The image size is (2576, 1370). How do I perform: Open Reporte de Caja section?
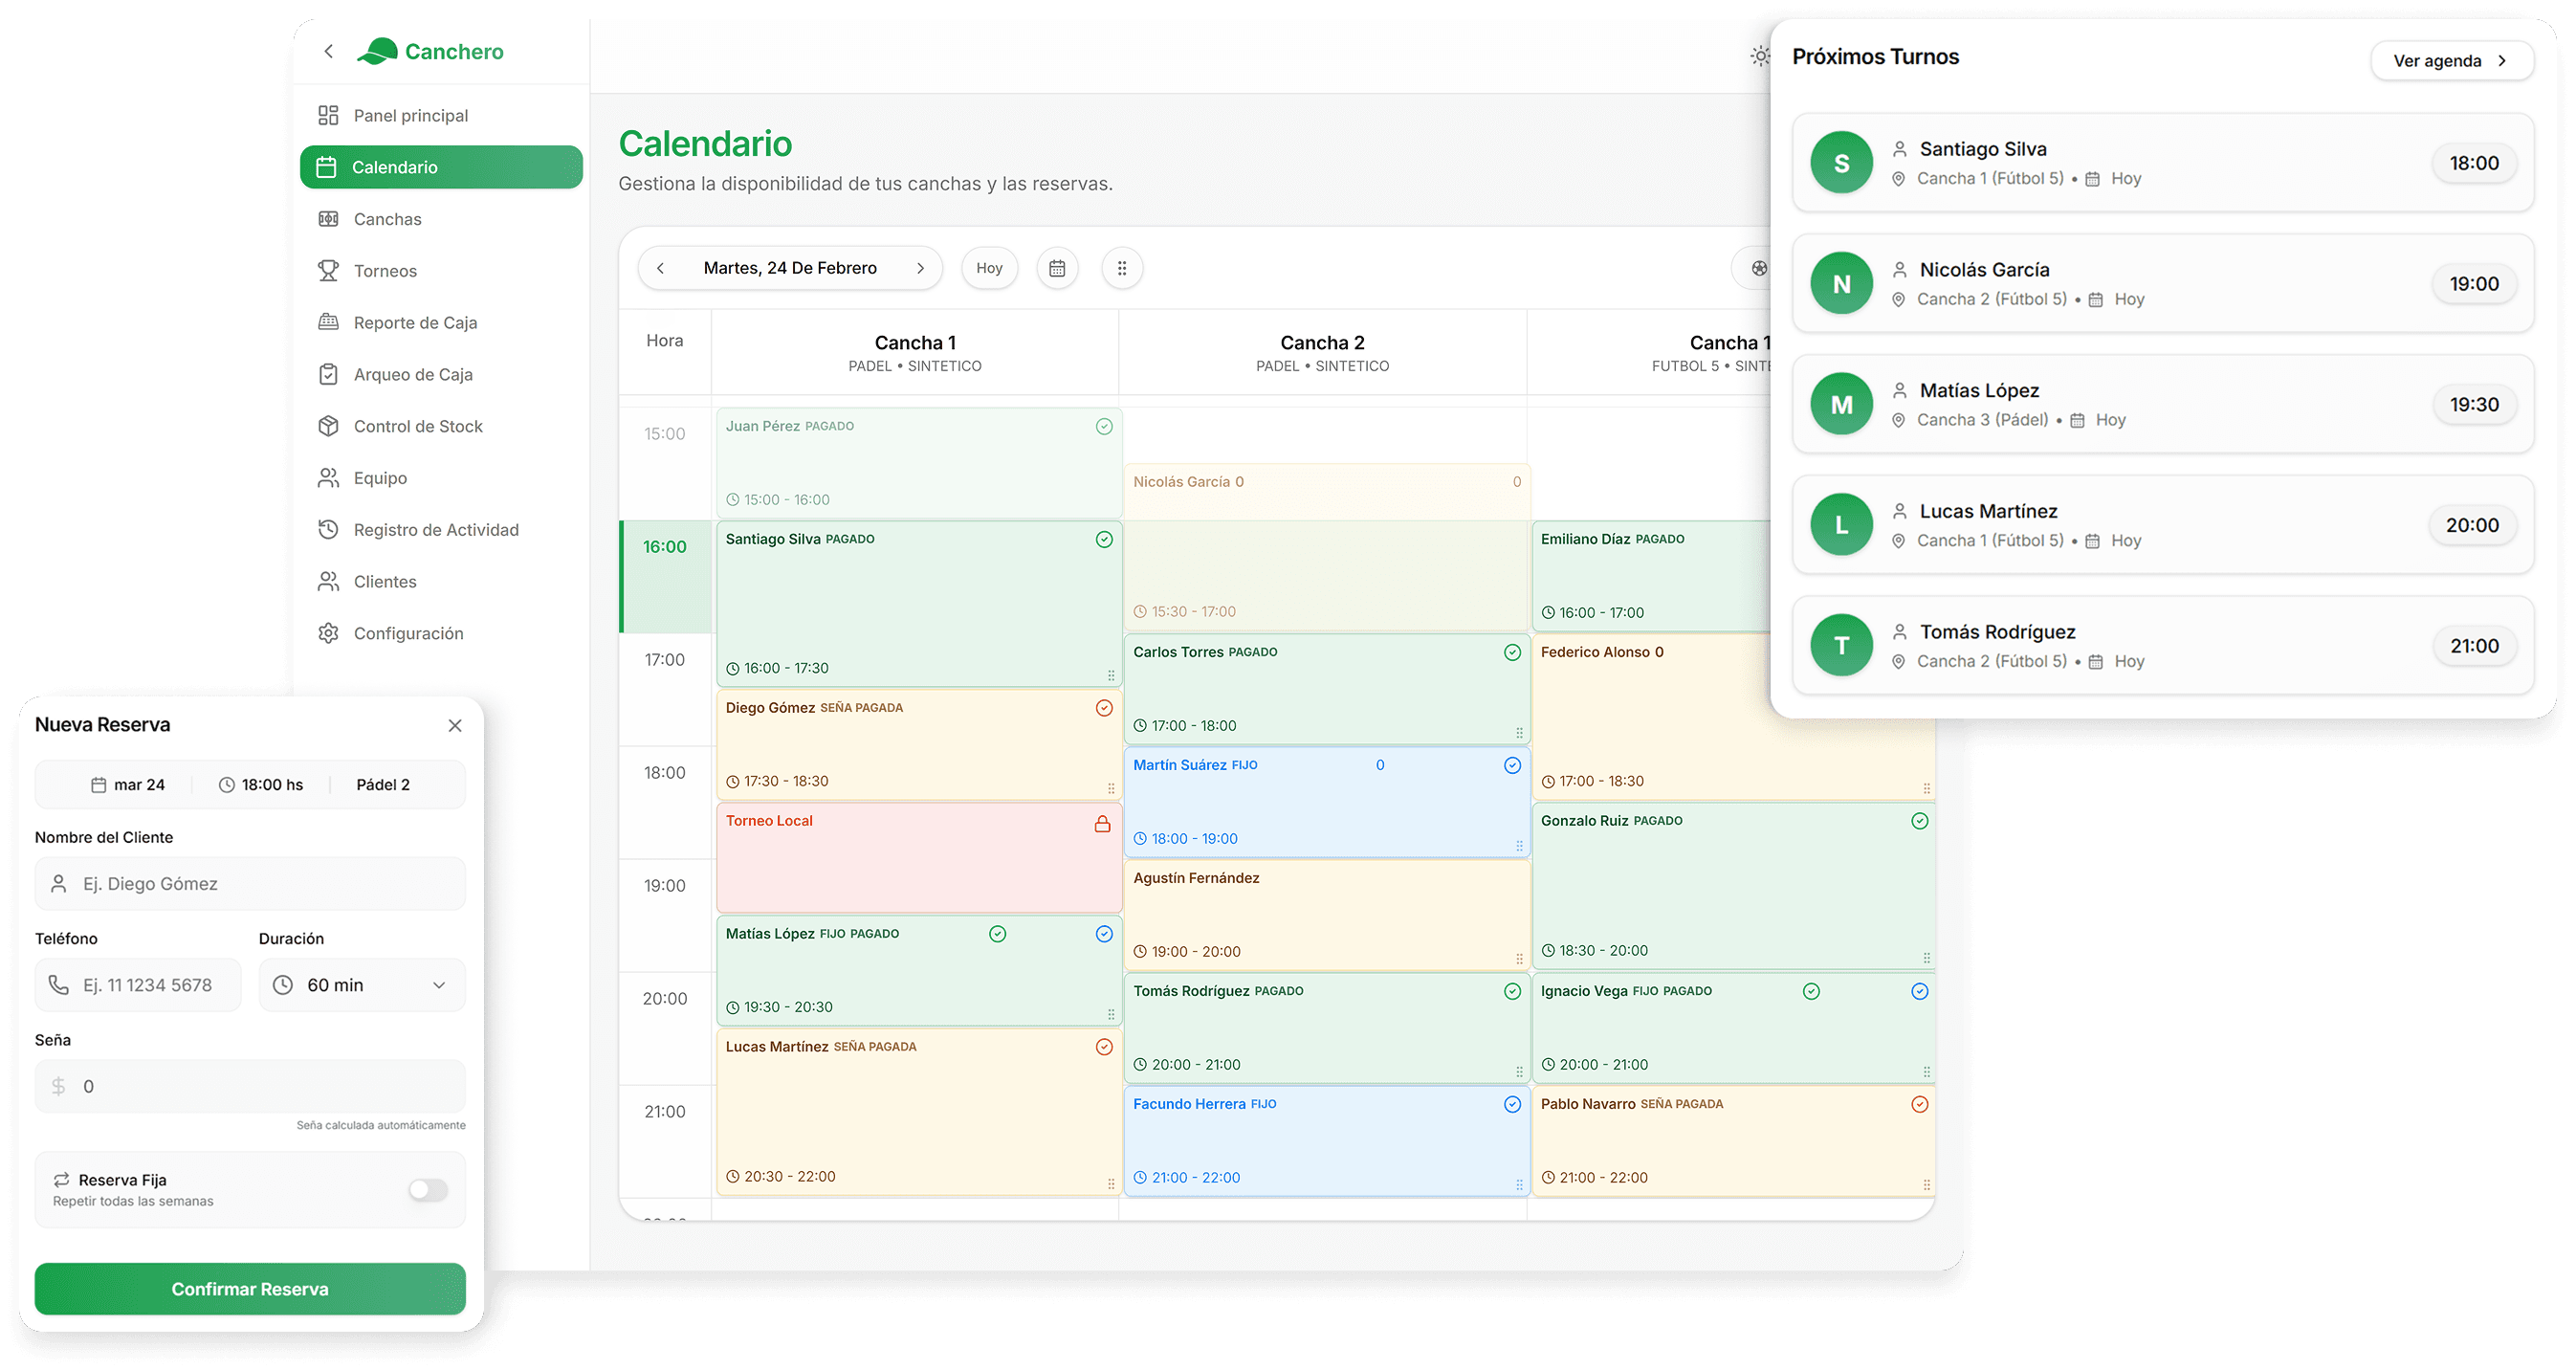pyautogui.click(x=415, y=323)
